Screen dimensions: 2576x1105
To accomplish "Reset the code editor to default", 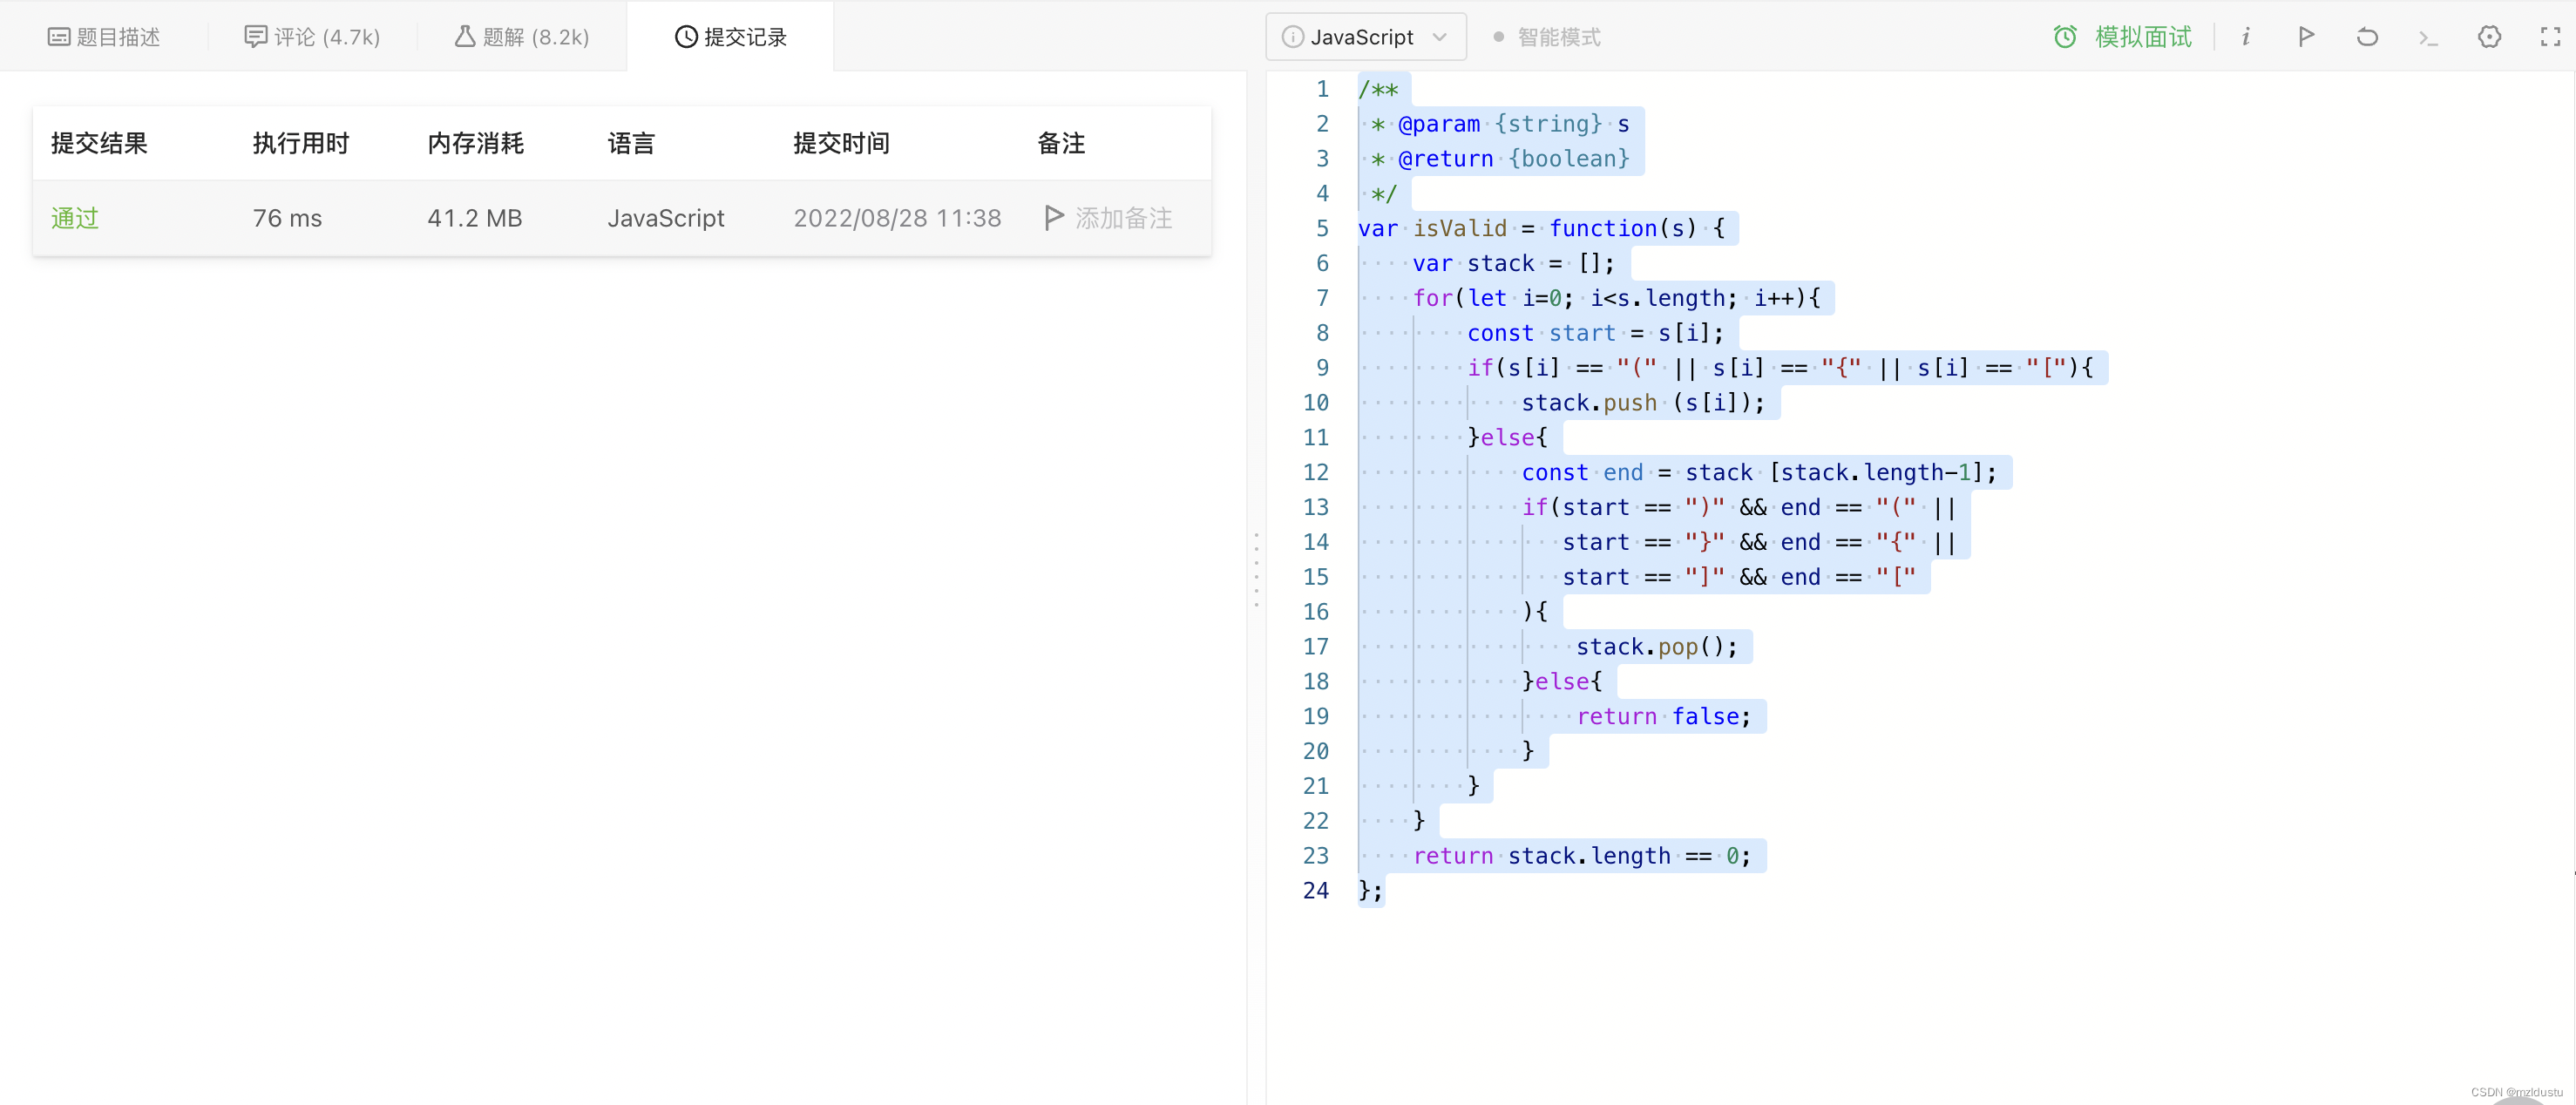I will 2367,36.
